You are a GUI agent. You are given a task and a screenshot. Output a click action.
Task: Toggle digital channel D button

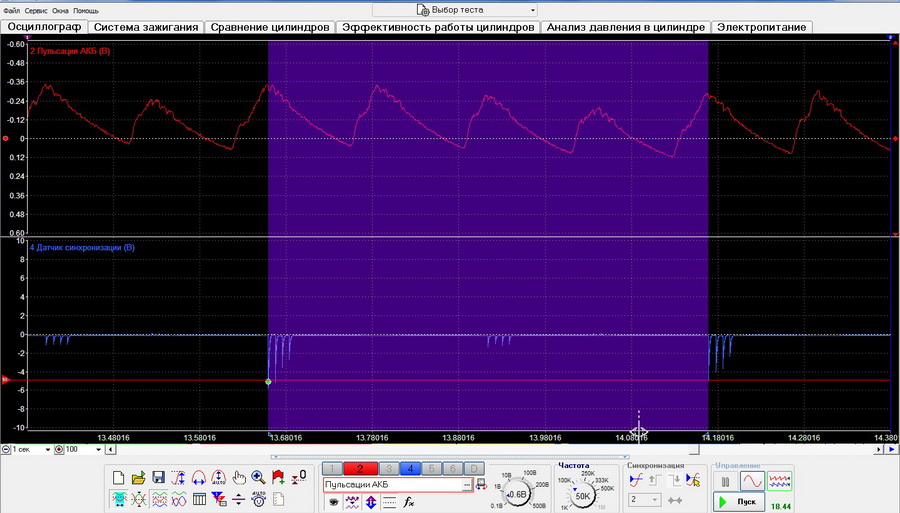pyautogui.click(x=474, y=469)
